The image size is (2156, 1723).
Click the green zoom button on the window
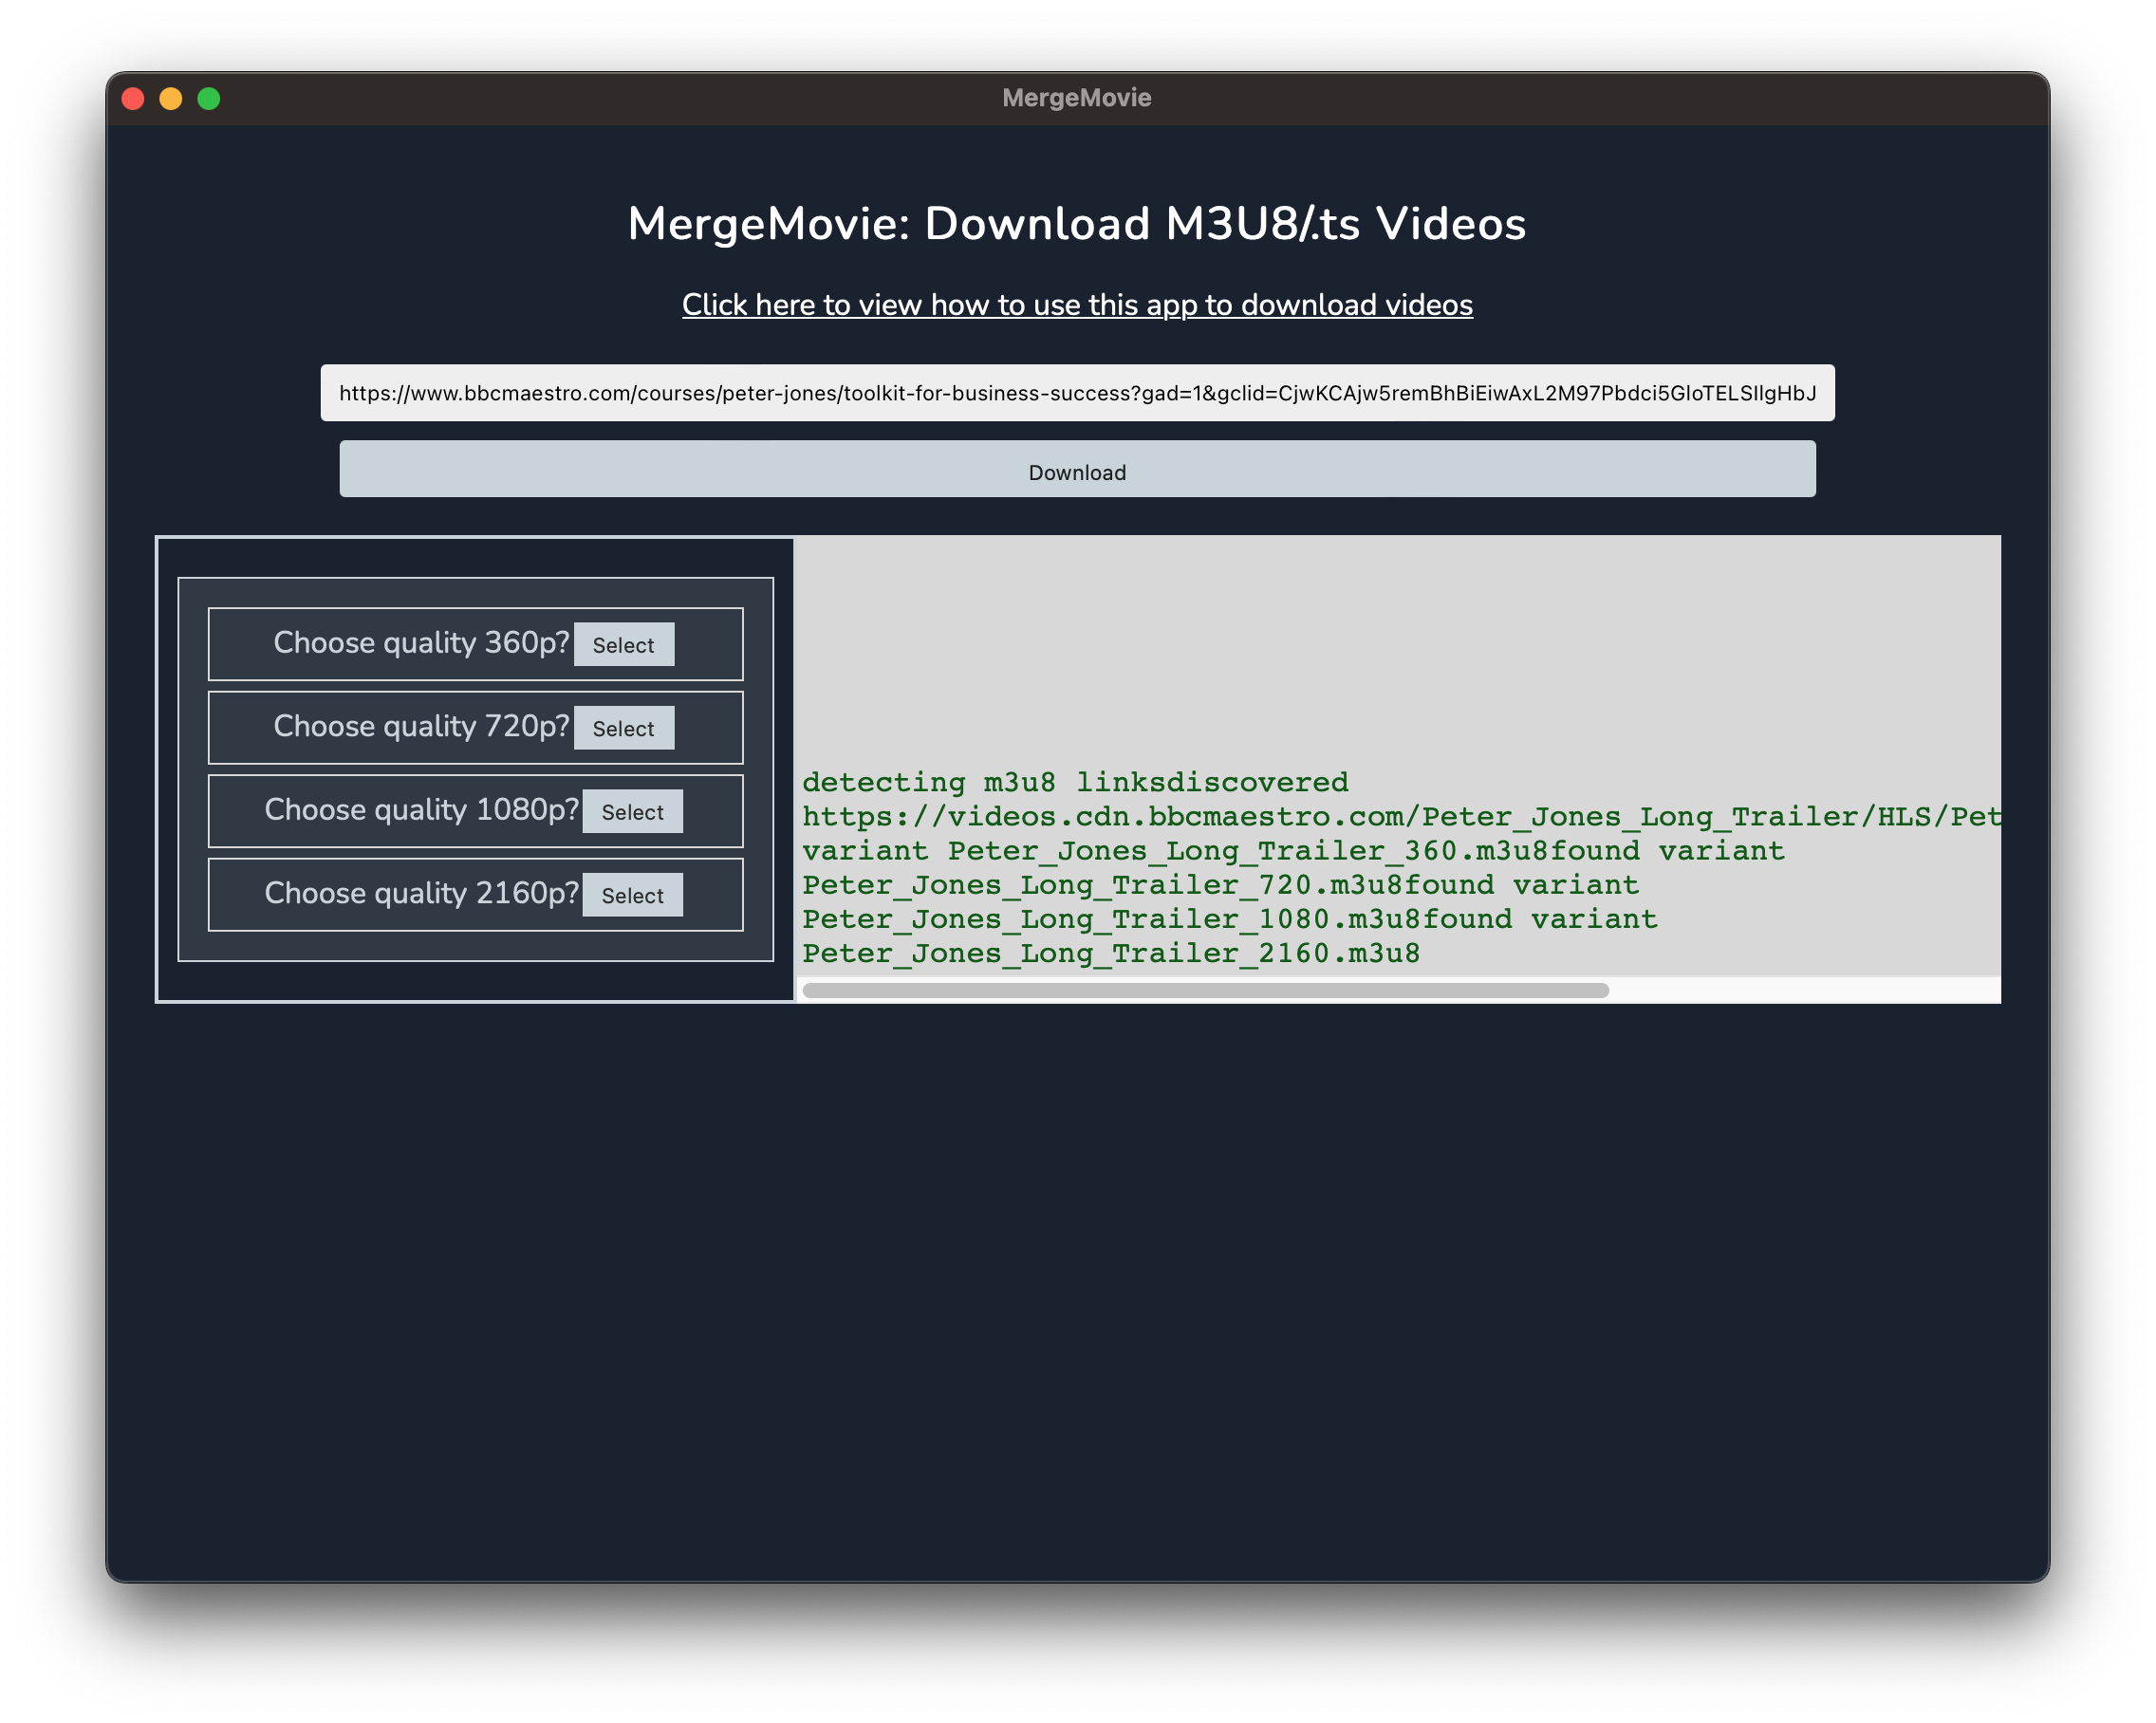[208, 97]
